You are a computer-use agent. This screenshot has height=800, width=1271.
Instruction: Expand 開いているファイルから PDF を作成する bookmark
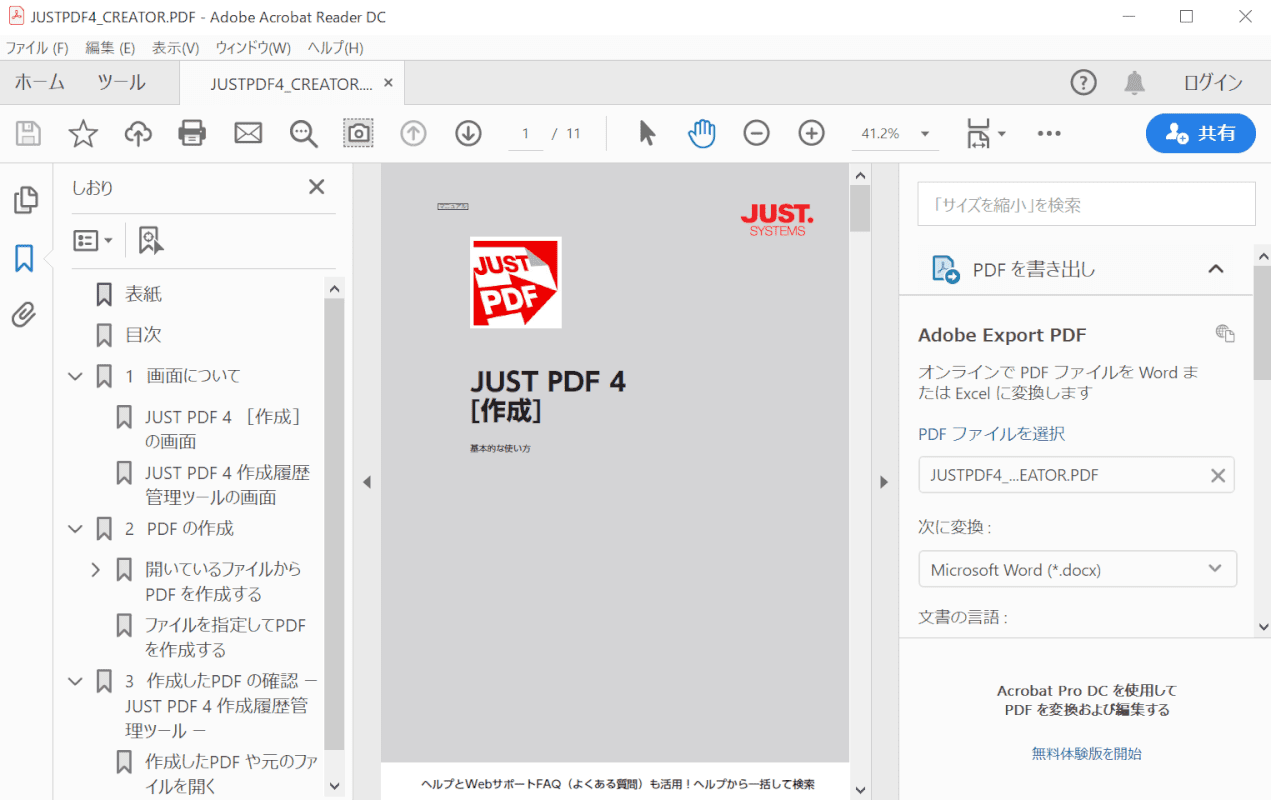96,570
